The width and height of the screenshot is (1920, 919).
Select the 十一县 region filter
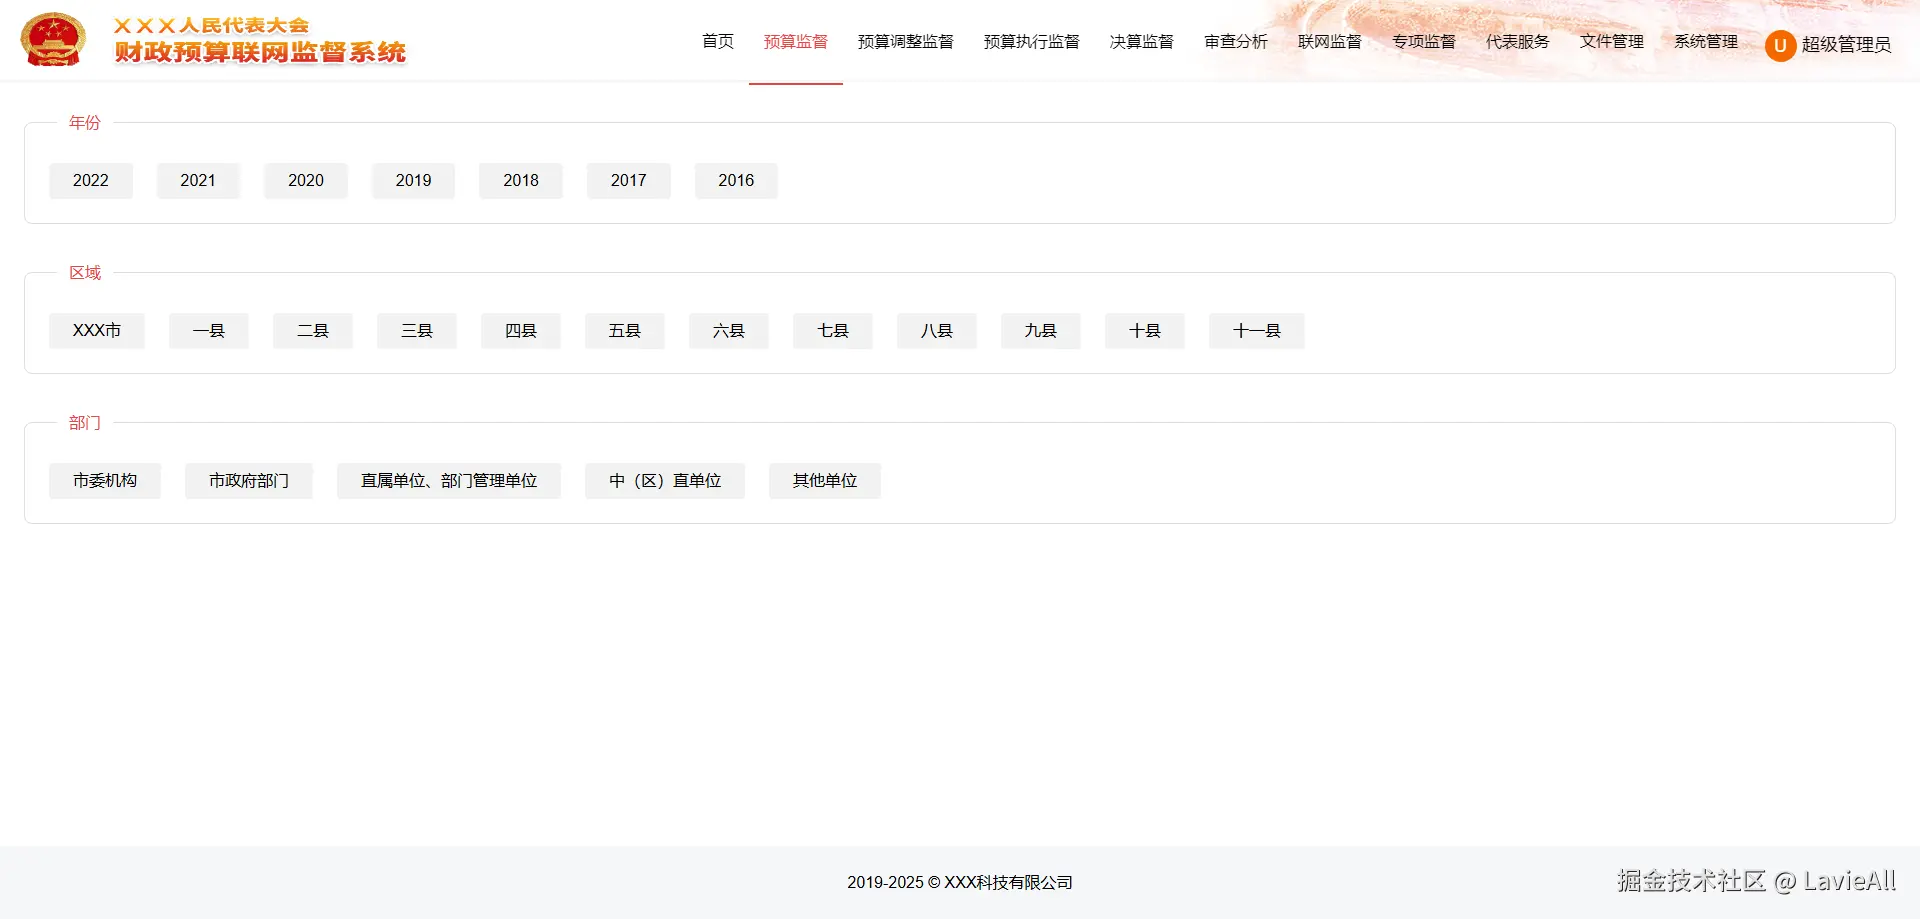click(x=1256, y=330)
